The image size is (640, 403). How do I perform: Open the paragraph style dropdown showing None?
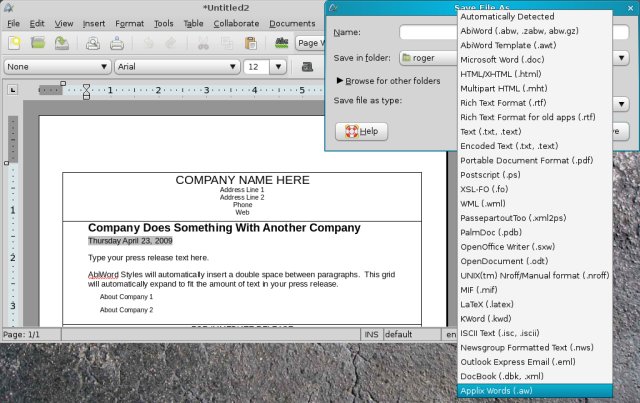pyautogui.click(x=57, y=67)
